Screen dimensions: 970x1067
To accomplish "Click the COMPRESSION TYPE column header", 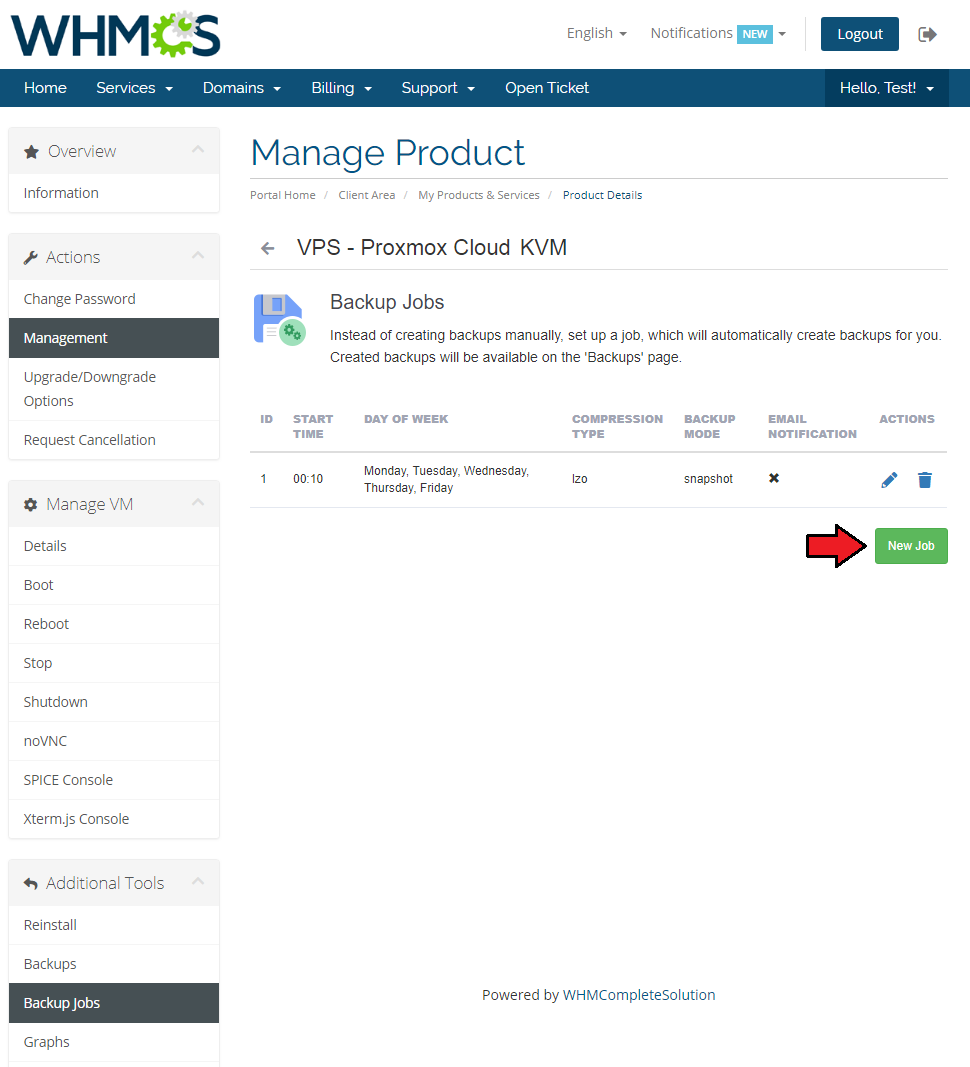I will [617, 427].
